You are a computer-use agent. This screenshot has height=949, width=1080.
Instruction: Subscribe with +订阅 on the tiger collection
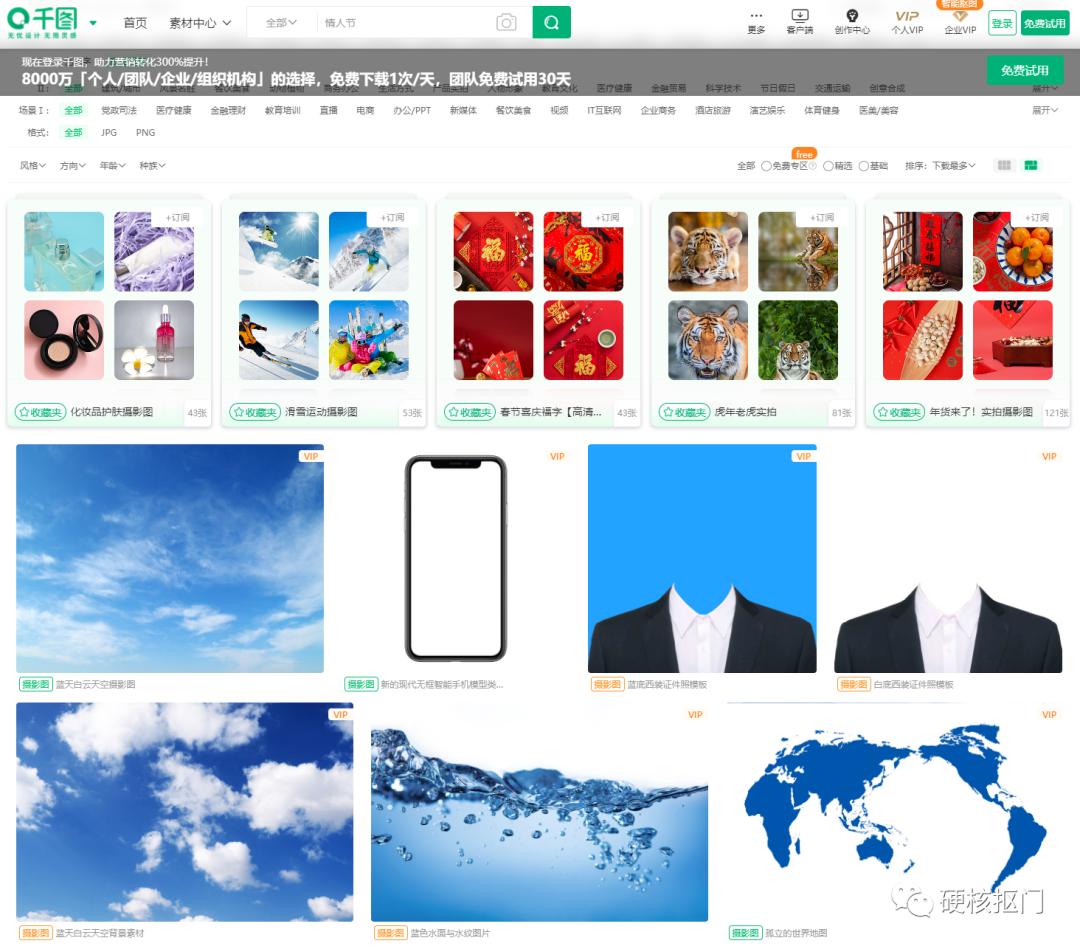822,218
